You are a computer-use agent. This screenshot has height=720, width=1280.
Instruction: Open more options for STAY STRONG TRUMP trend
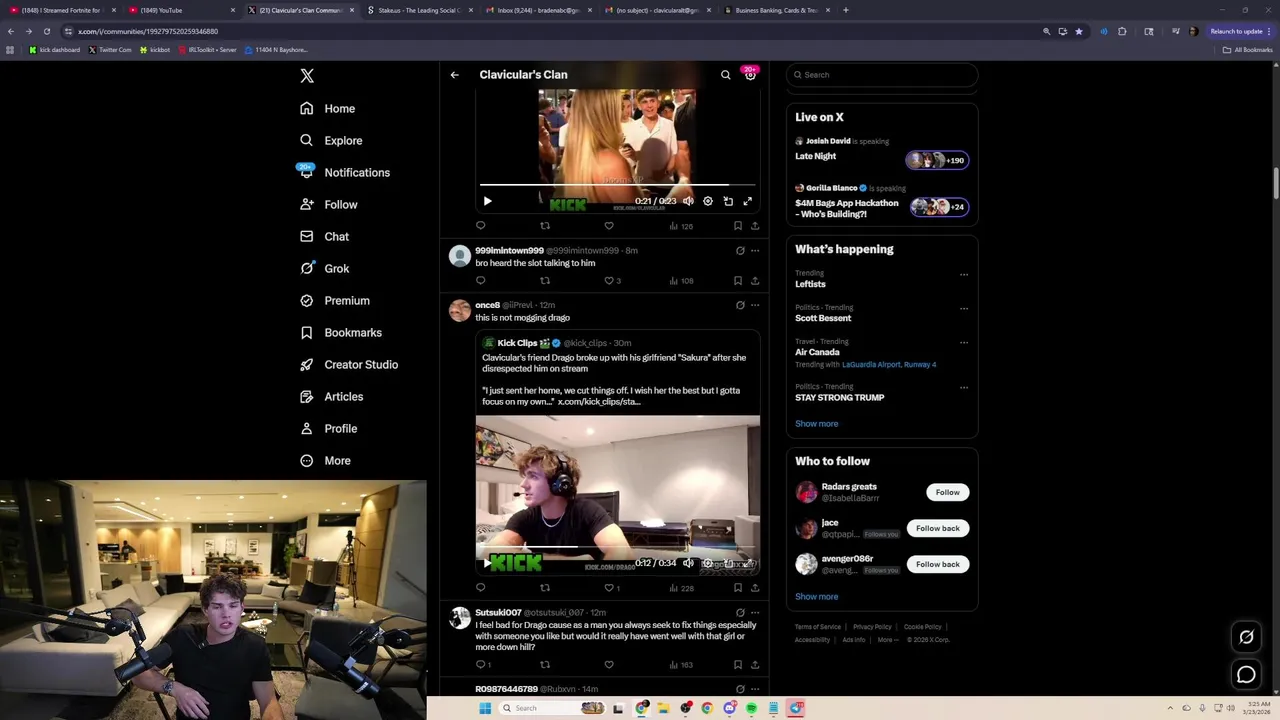pos(964,388)
